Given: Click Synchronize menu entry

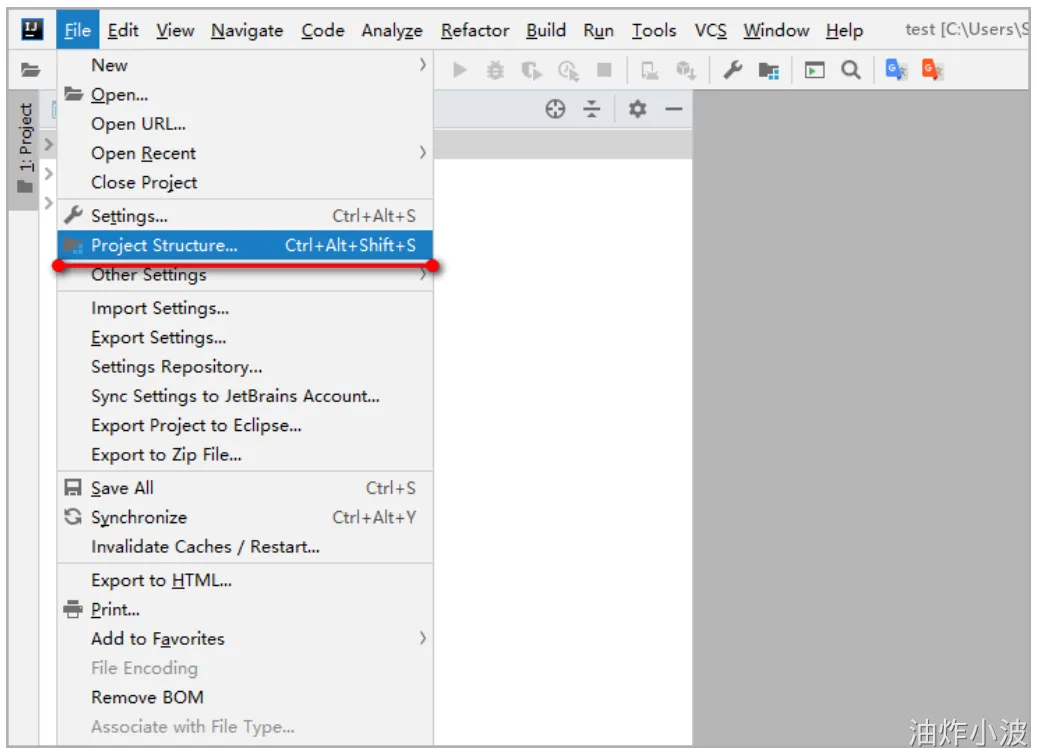Looking at the screenshot, I should point(245,517).
